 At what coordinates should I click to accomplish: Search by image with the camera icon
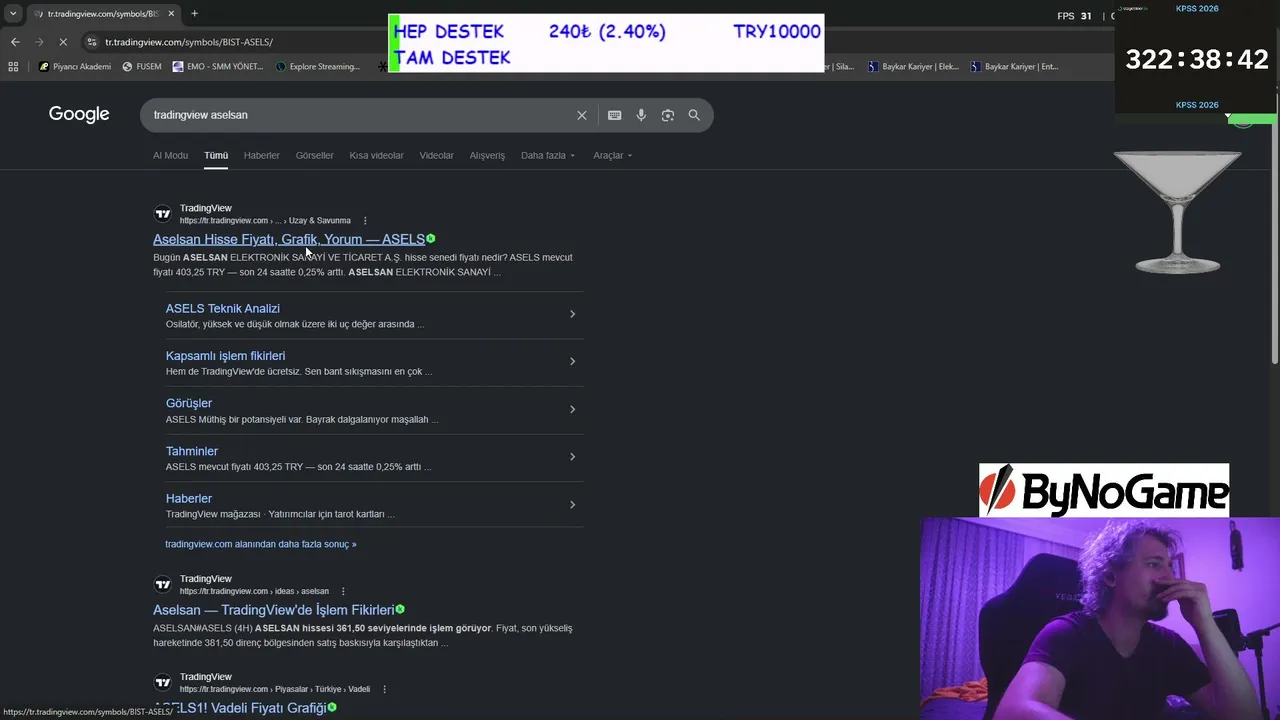(x=667, y=115)
